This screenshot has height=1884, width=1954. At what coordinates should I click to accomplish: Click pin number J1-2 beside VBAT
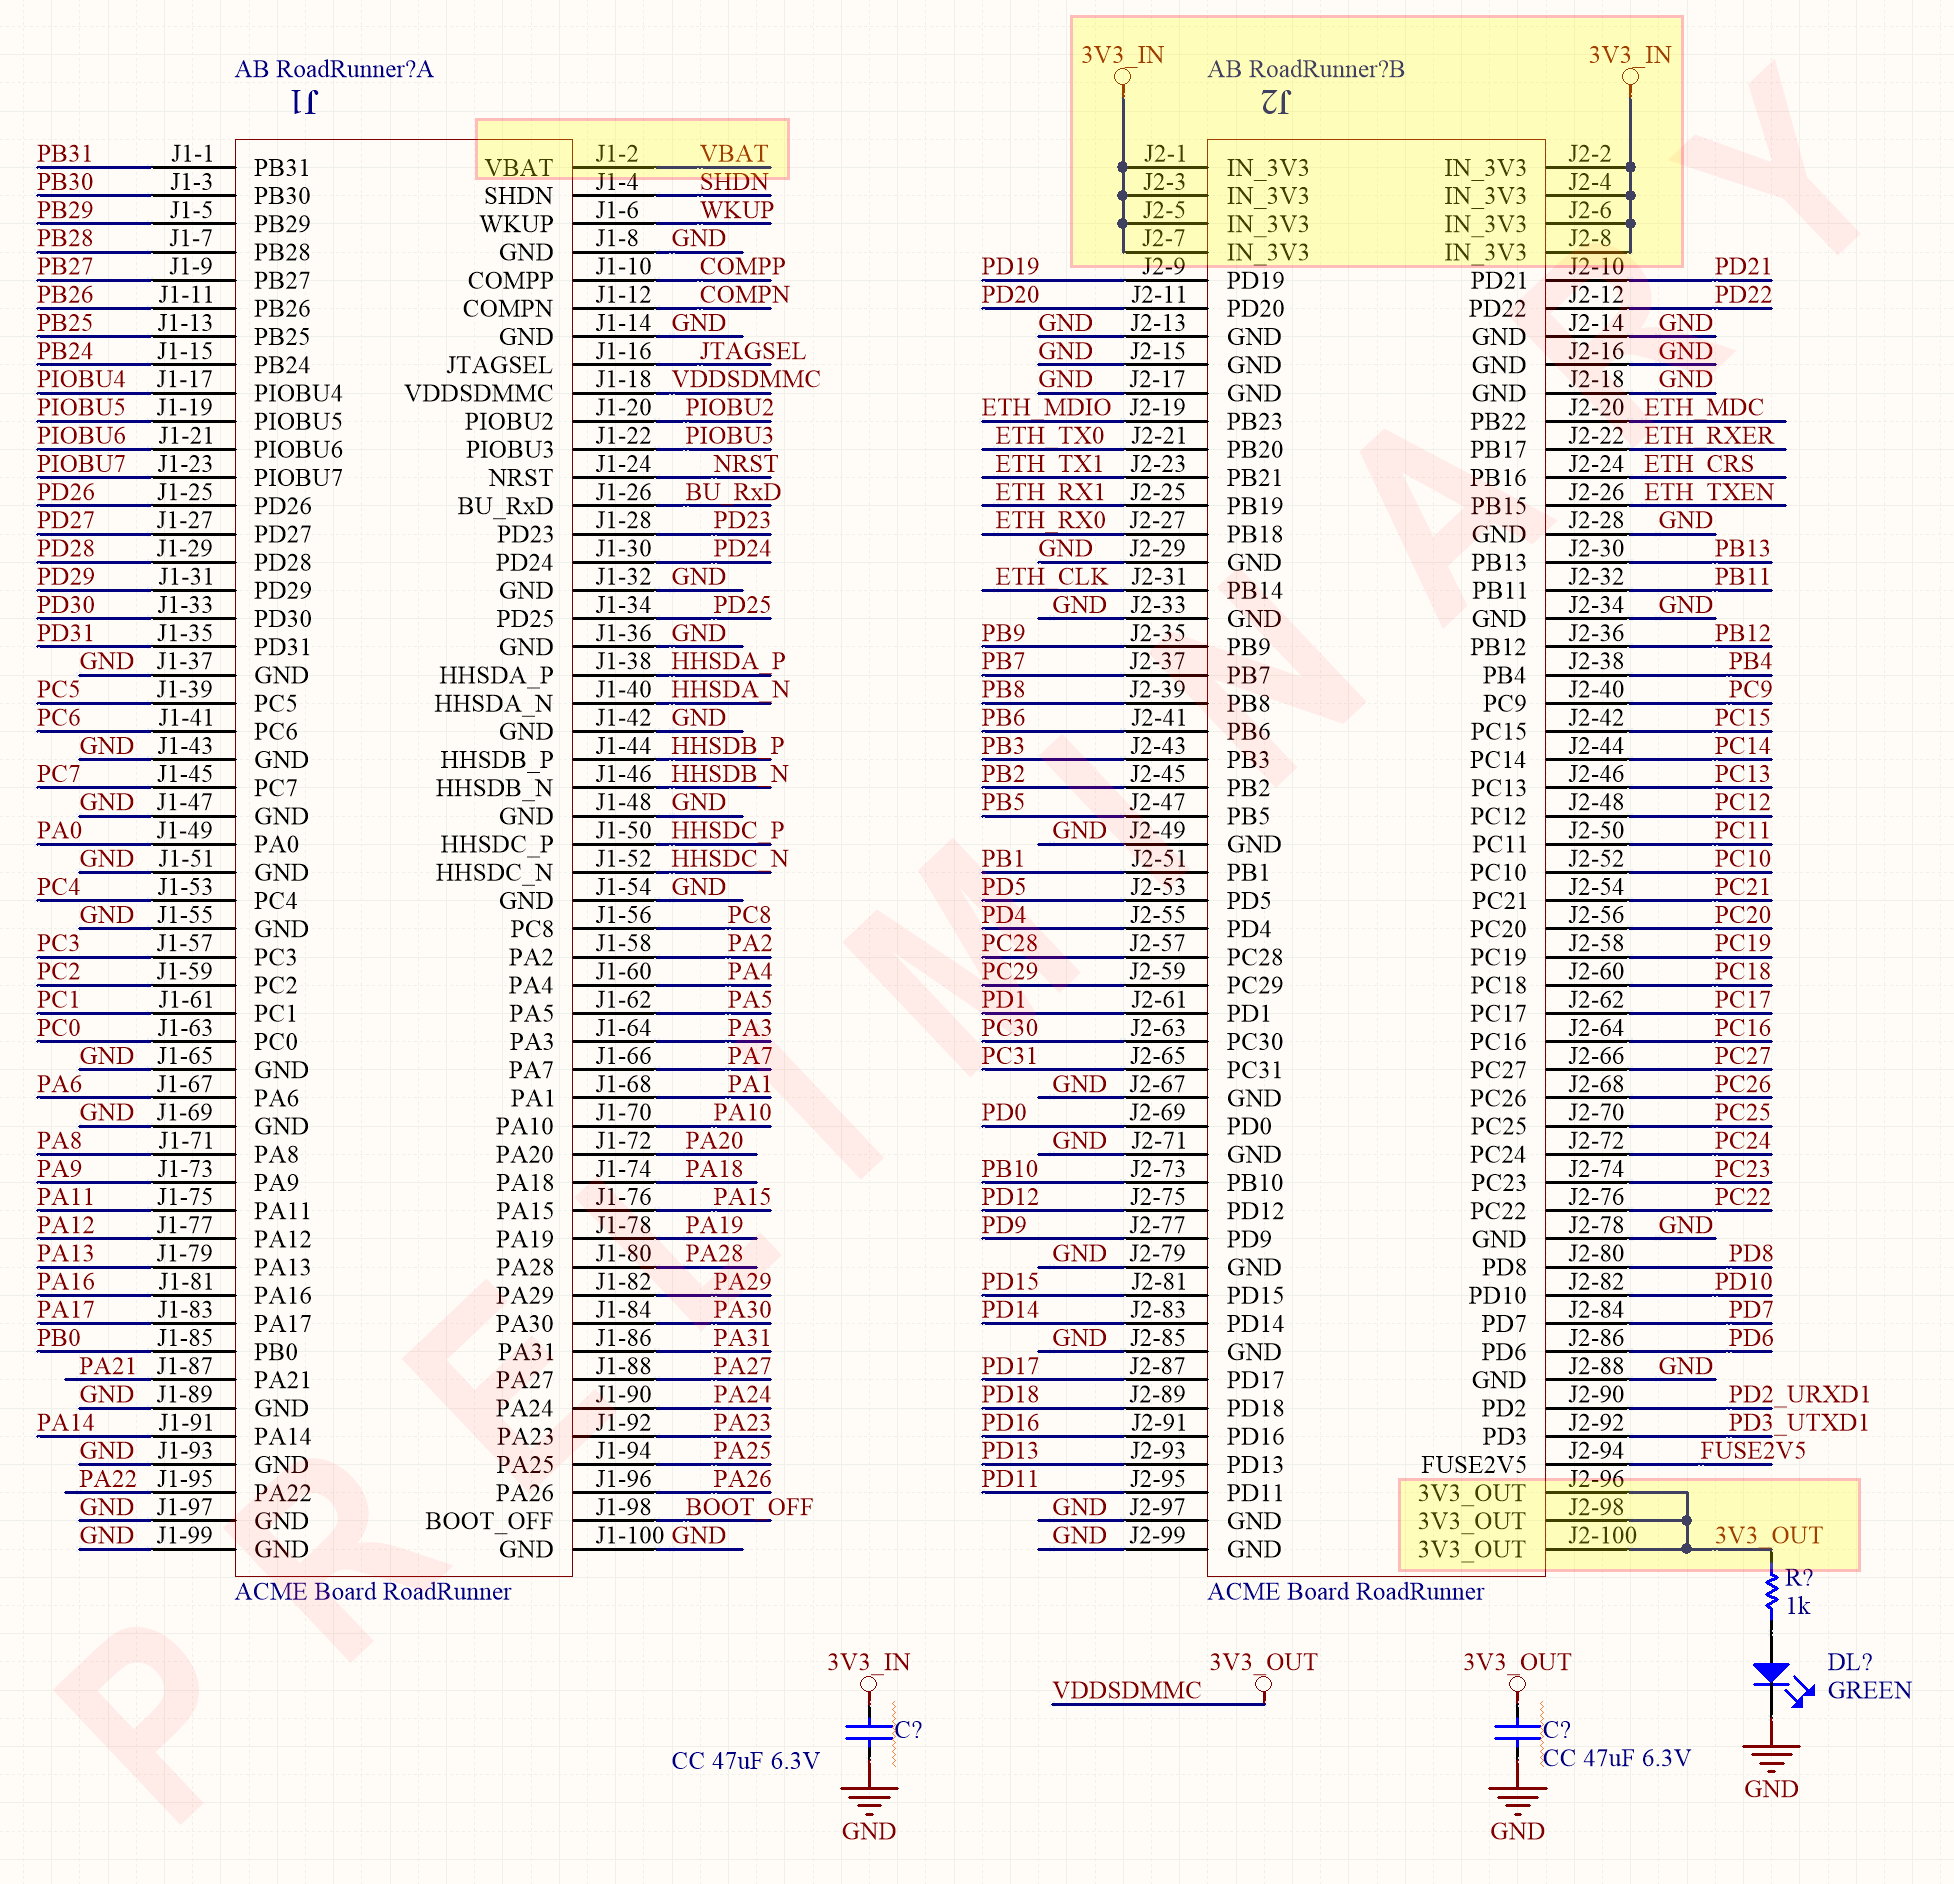click(x=617, y=153)
